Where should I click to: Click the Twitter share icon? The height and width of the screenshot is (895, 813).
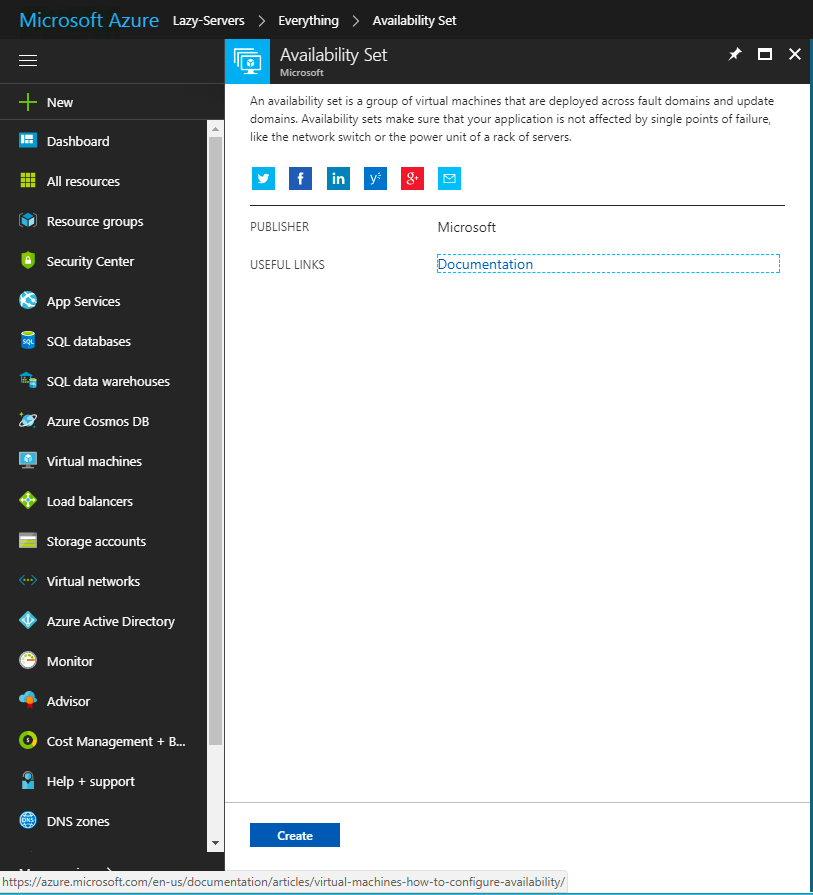[x=263, y=179]
